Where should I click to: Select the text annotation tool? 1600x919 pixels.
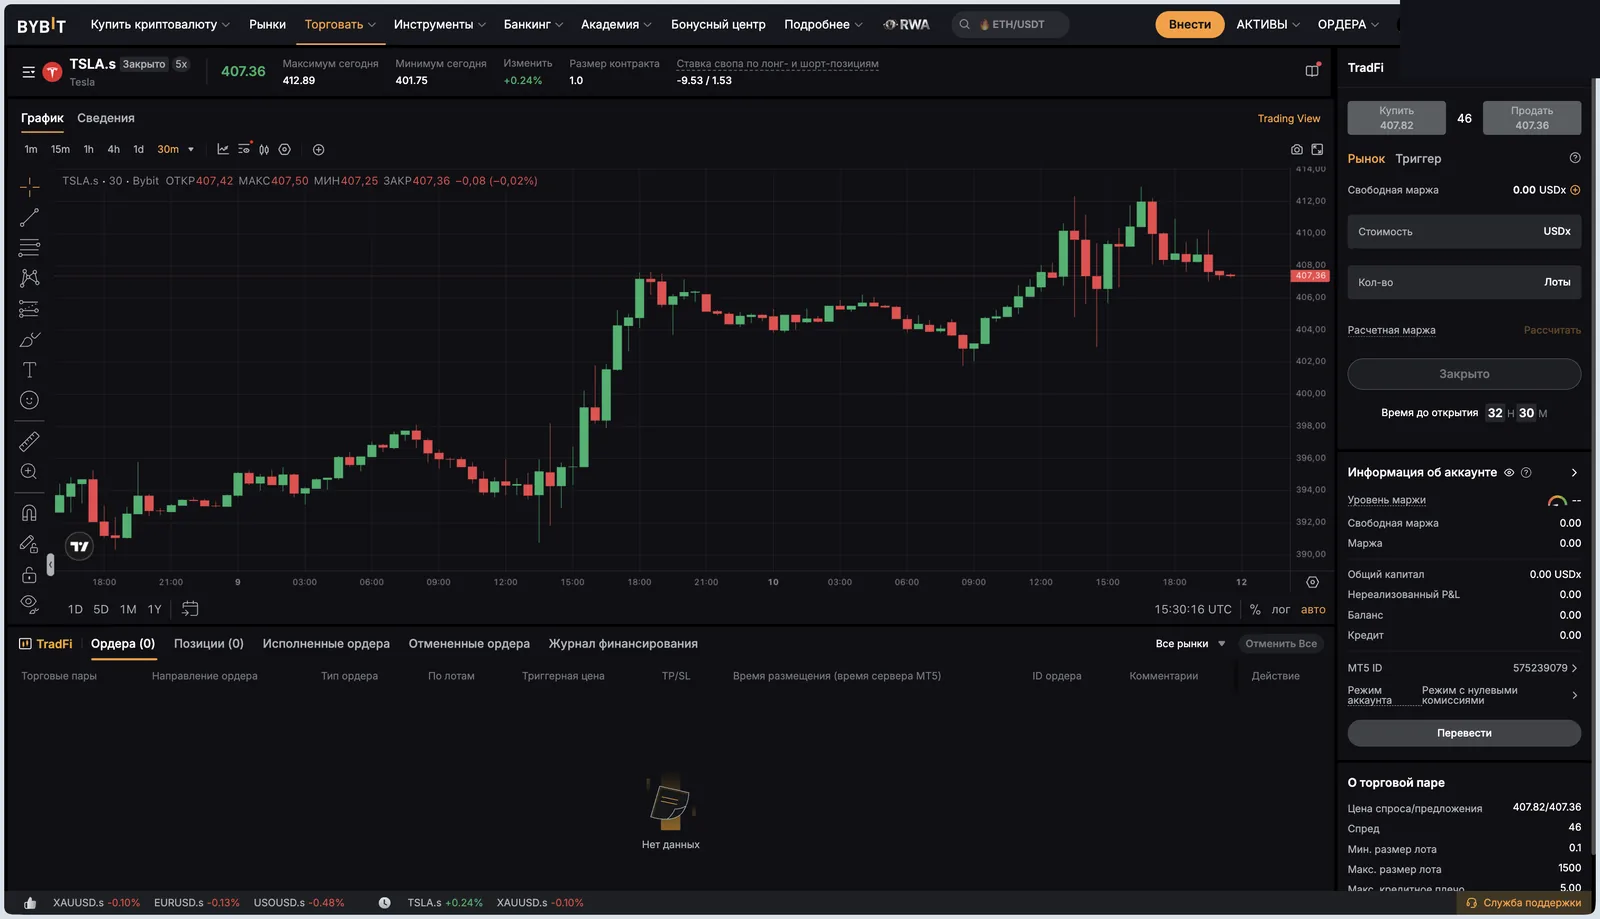[x=29, y=370]
